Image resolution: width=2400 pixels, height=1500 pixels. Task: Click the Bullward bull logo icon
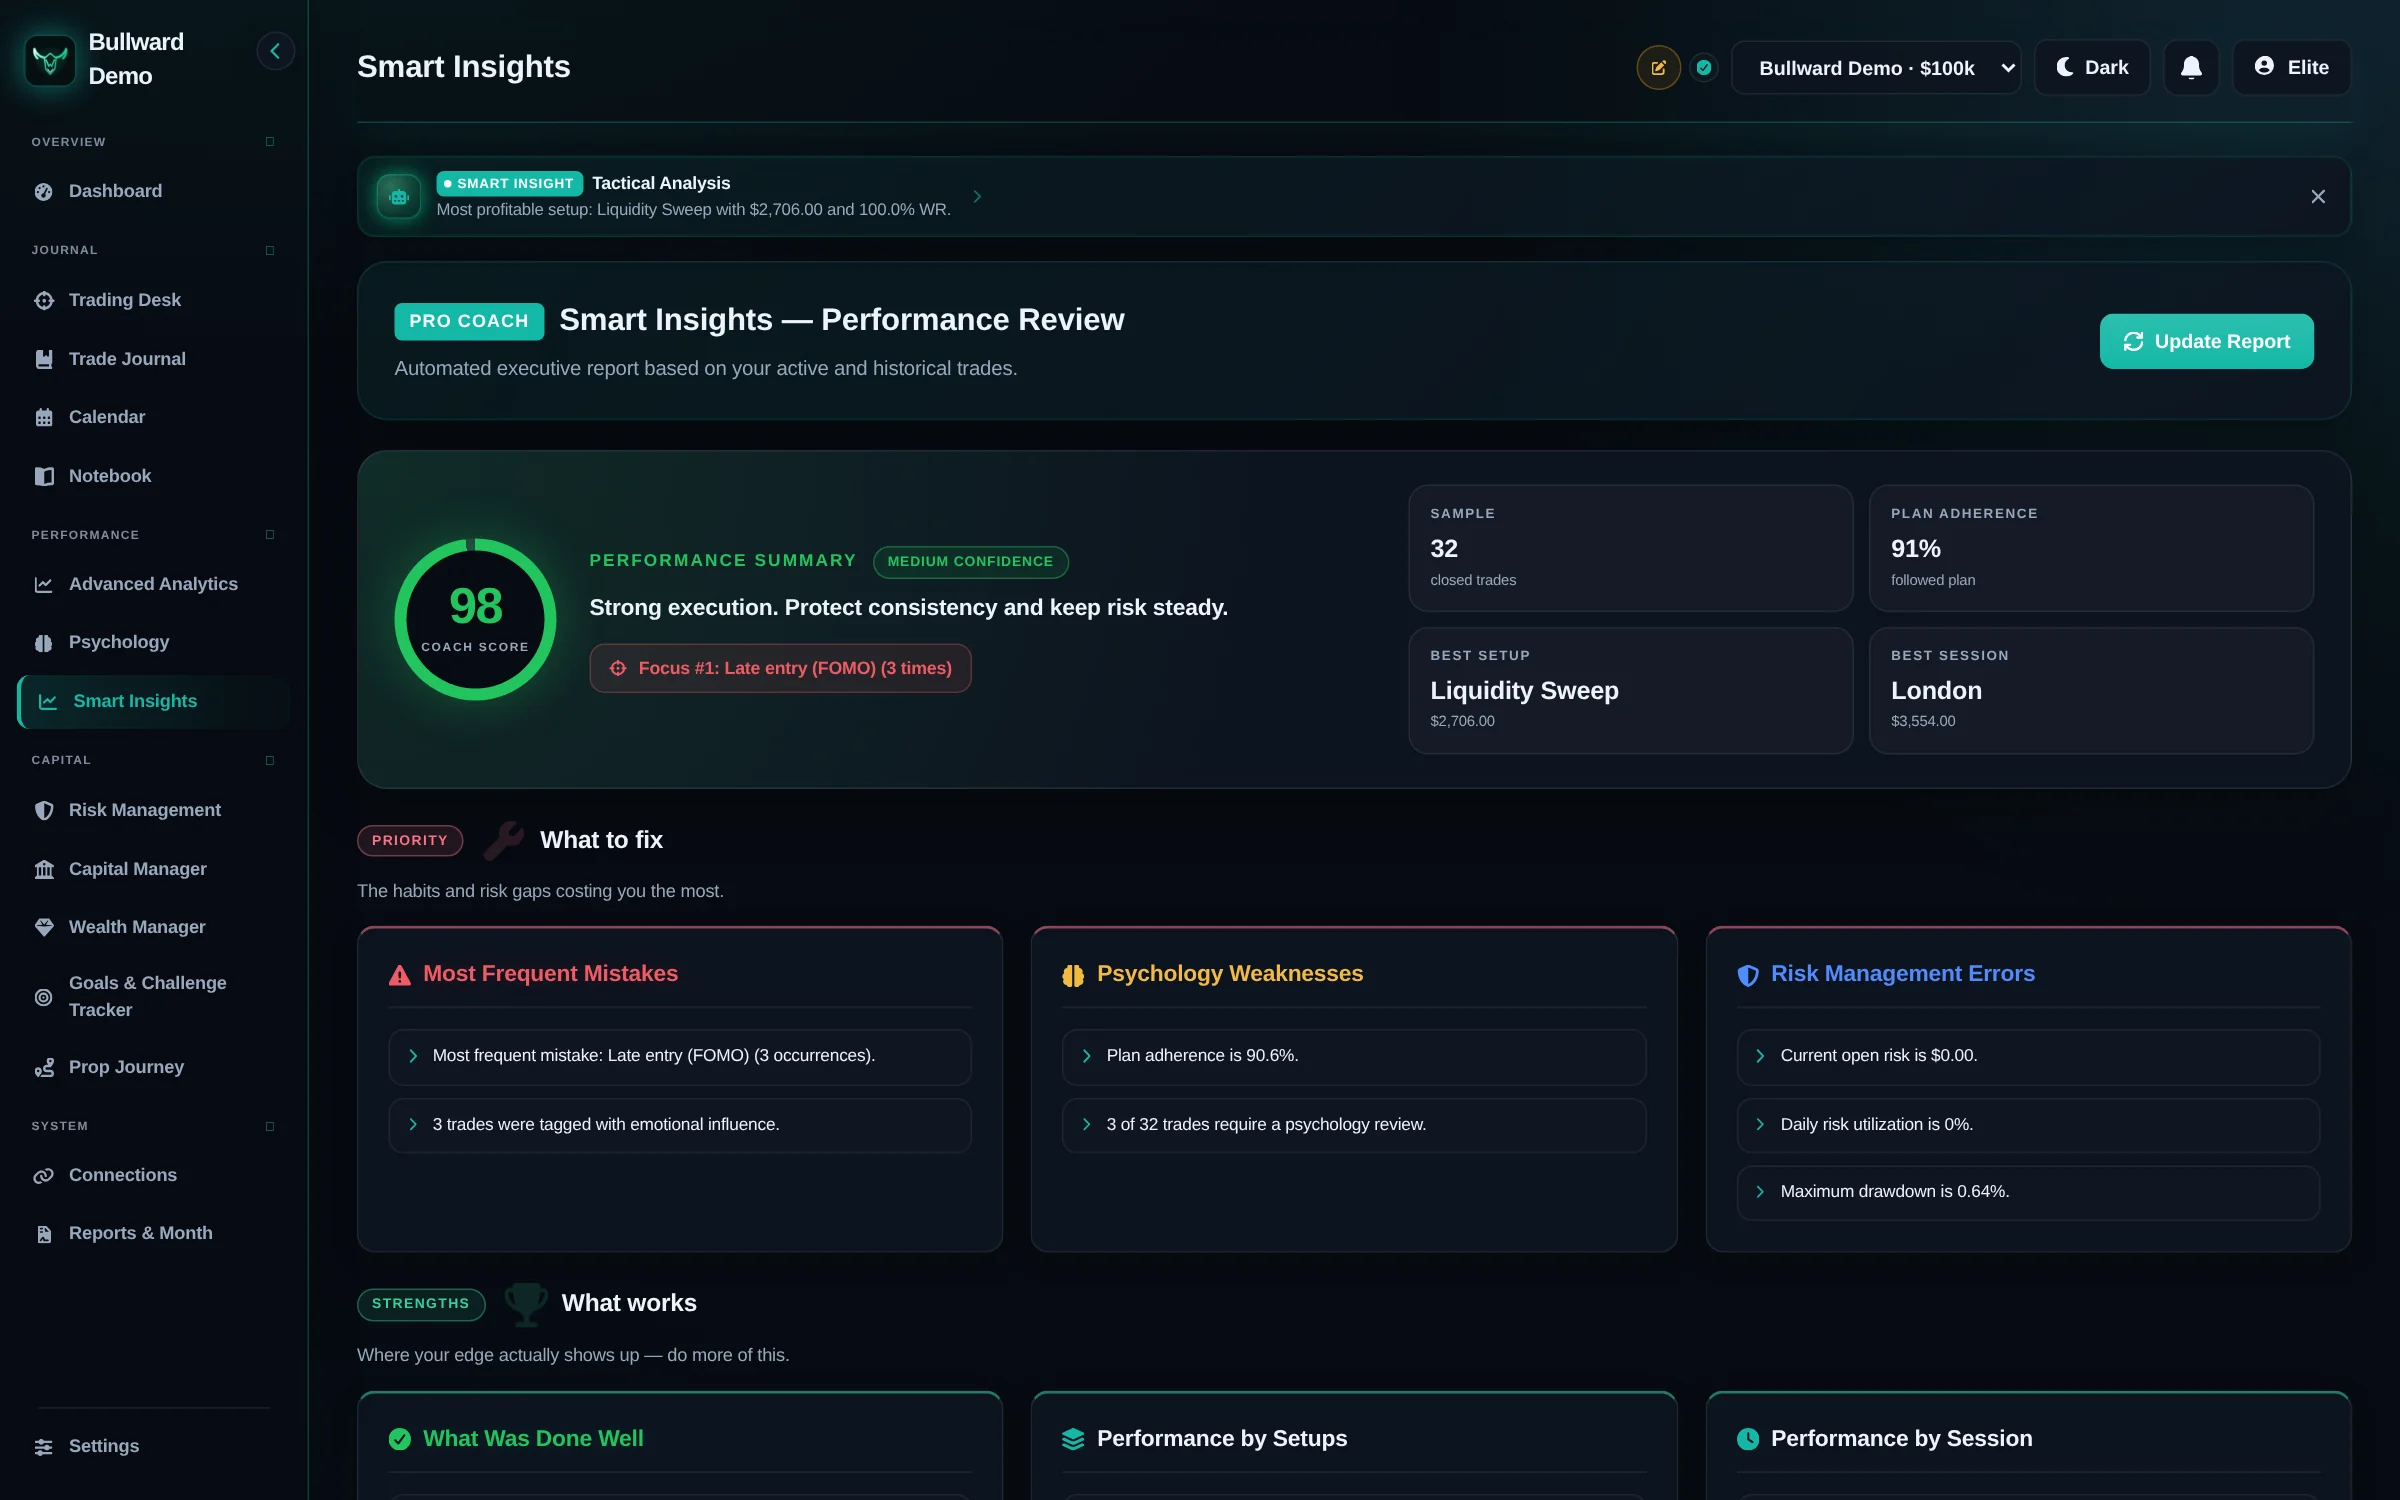(x=50, y=60)
